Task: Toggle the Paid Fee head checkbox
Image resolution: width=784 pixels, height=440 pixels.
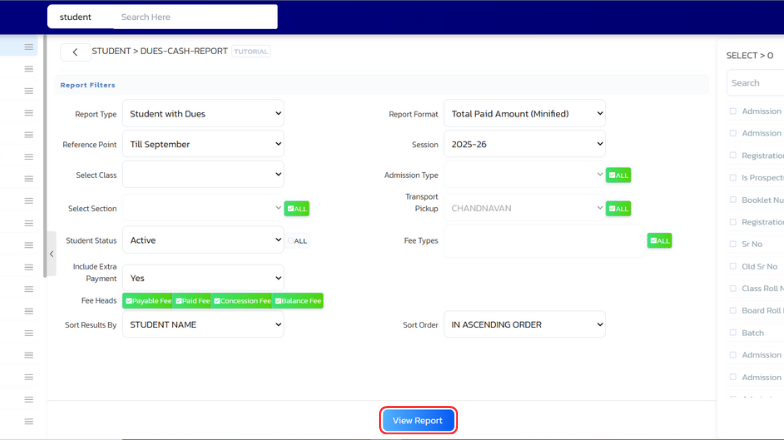Action: (192, 301)
